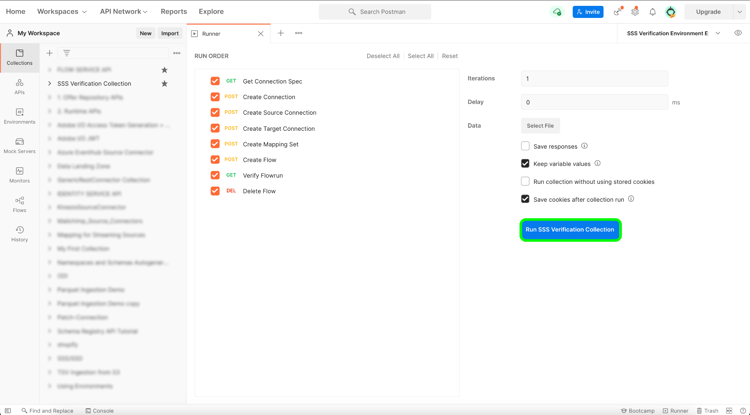Screen dimensions: 750x415
Task: Open the API Network dropdown
Action: [x=124, y=11]
